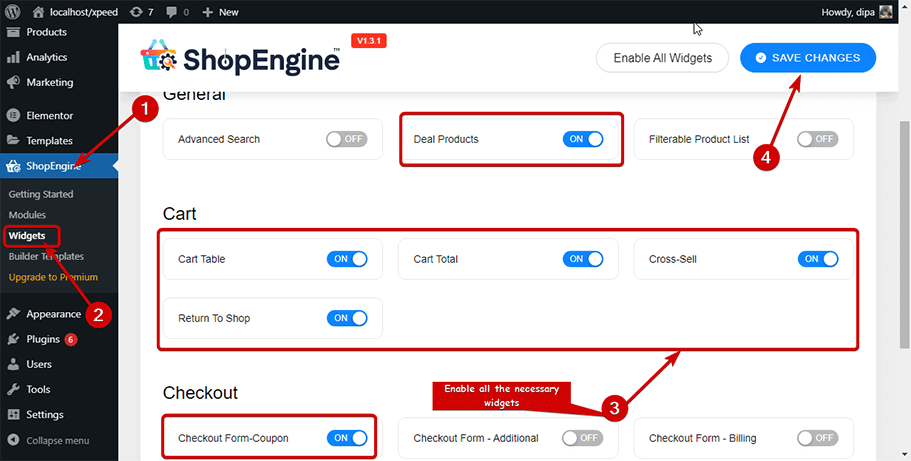Image resolution: width=911 pixels, height=461 pixels.
Task: Click the Cross-Sell widget label
Action: tap(673, 259)
